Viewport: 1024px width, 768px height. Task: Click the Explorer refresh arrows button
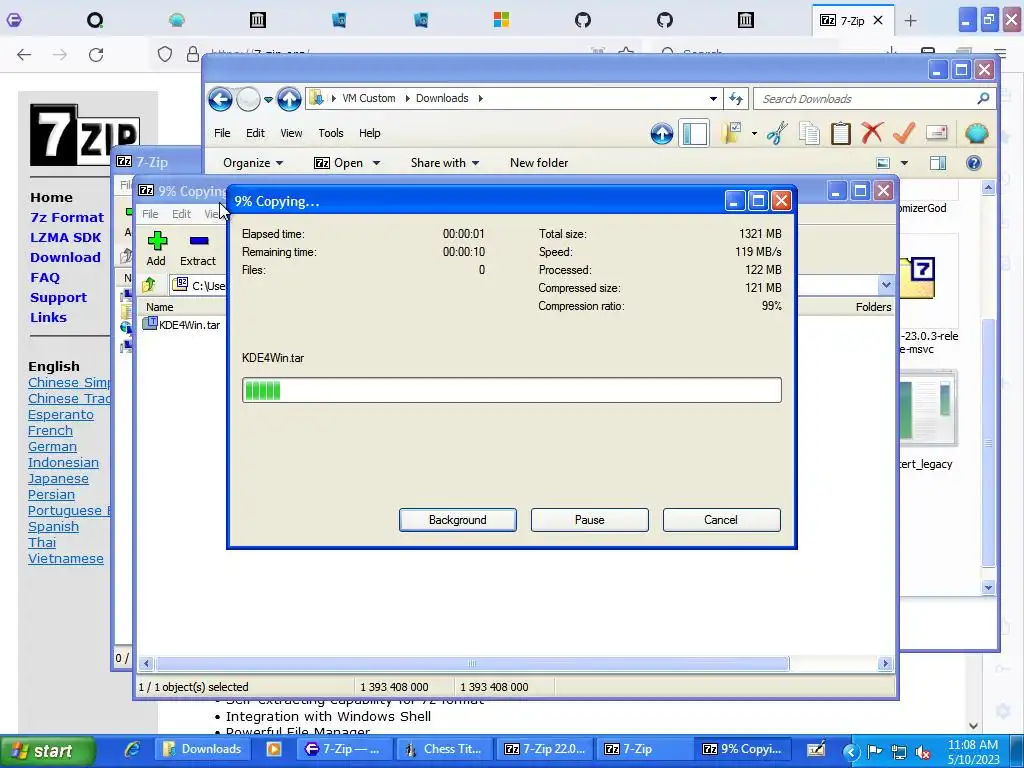736,99
